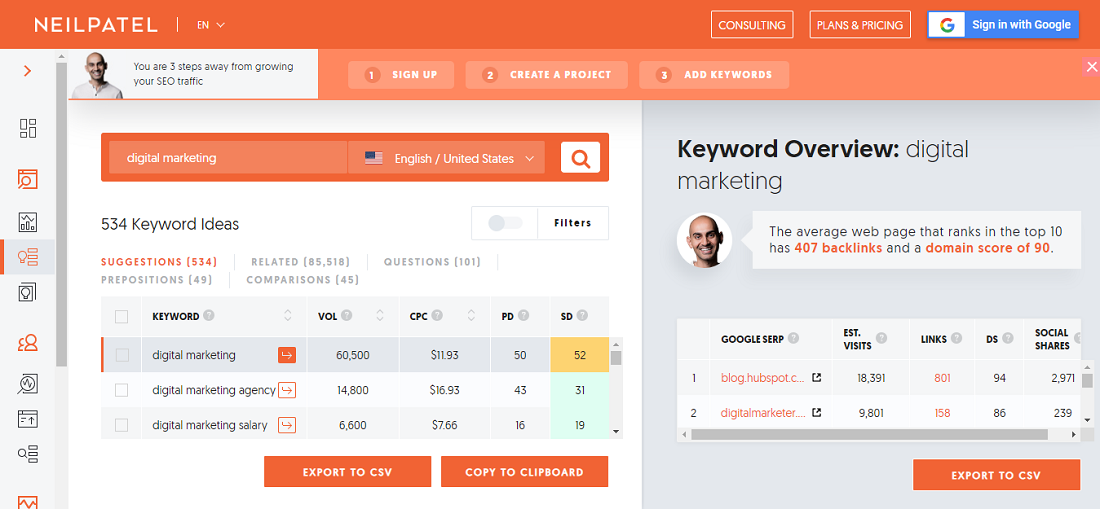Viewport: 1100px width, 509px height.
Task: Click the 801 links value
Action: click(942, 378)
